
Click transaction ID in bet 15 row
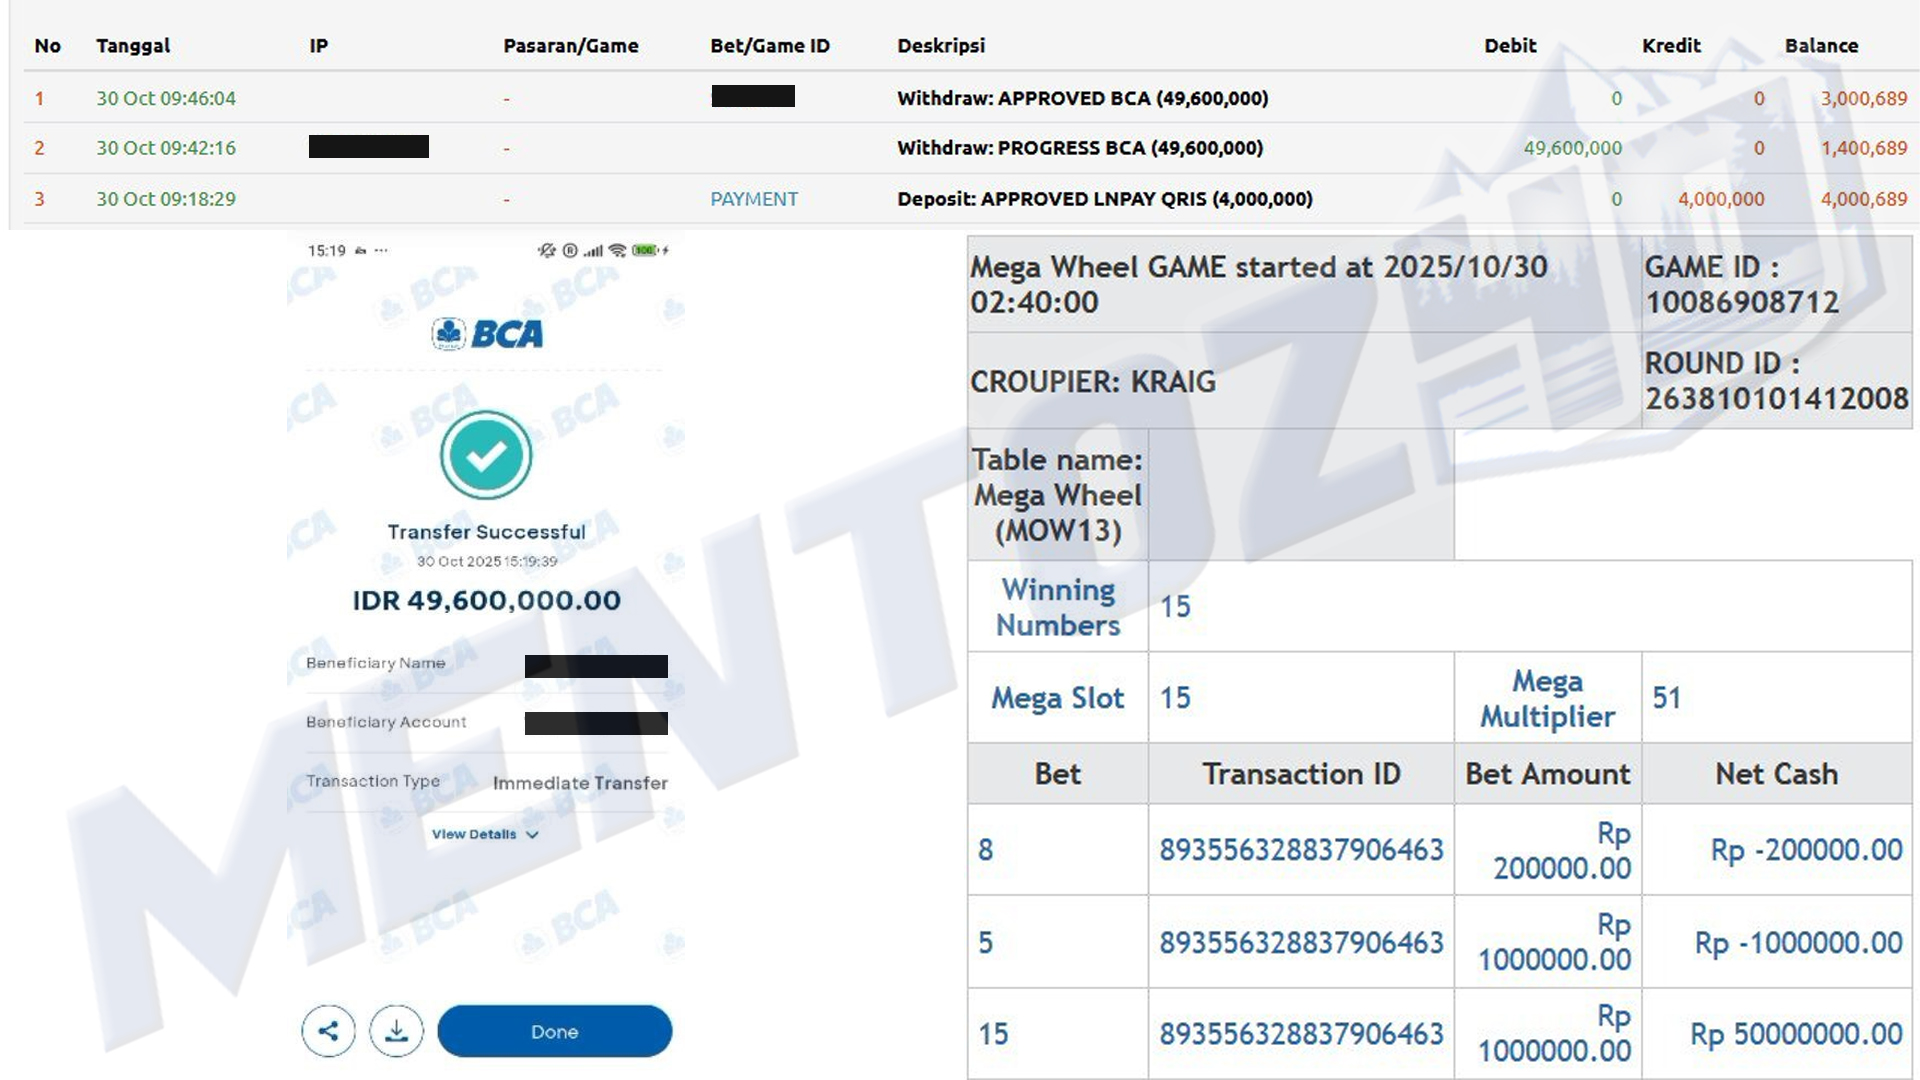click(x=1300, y=1034)
